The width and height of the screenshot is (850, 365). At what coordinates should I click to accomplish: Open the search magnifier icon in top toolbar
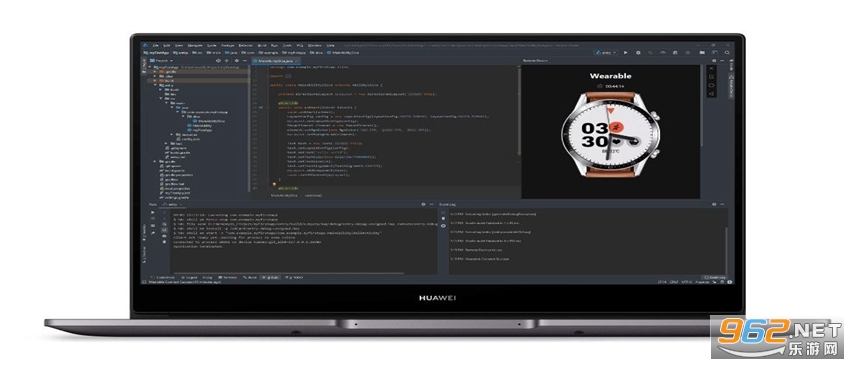tap(726, 53)
